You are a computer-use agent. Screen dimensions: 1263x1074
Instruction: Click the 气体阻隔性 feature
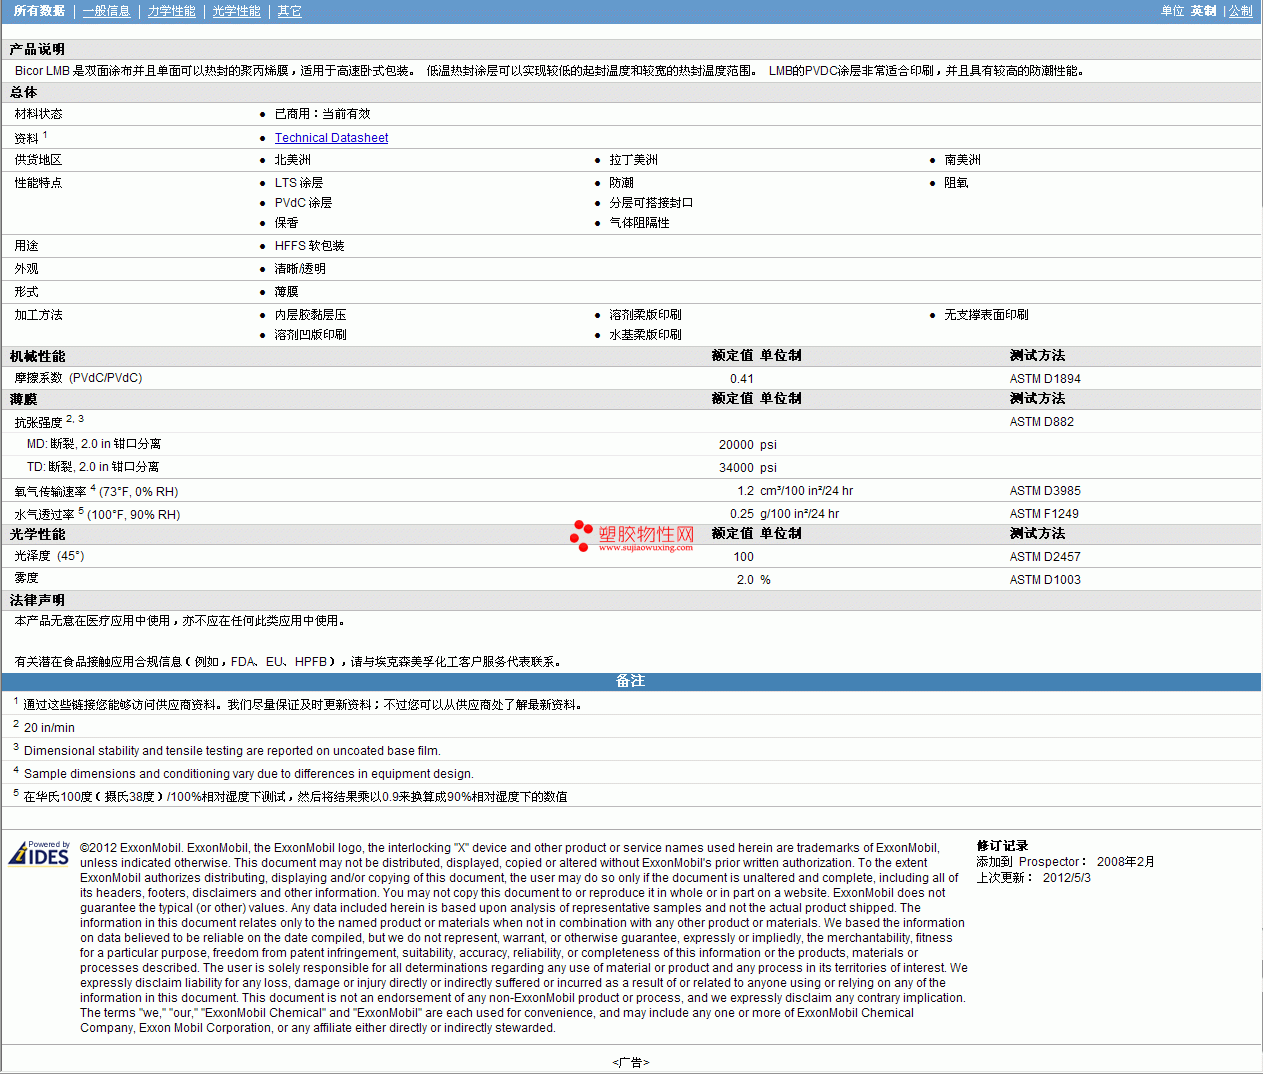tap(639, 223)
